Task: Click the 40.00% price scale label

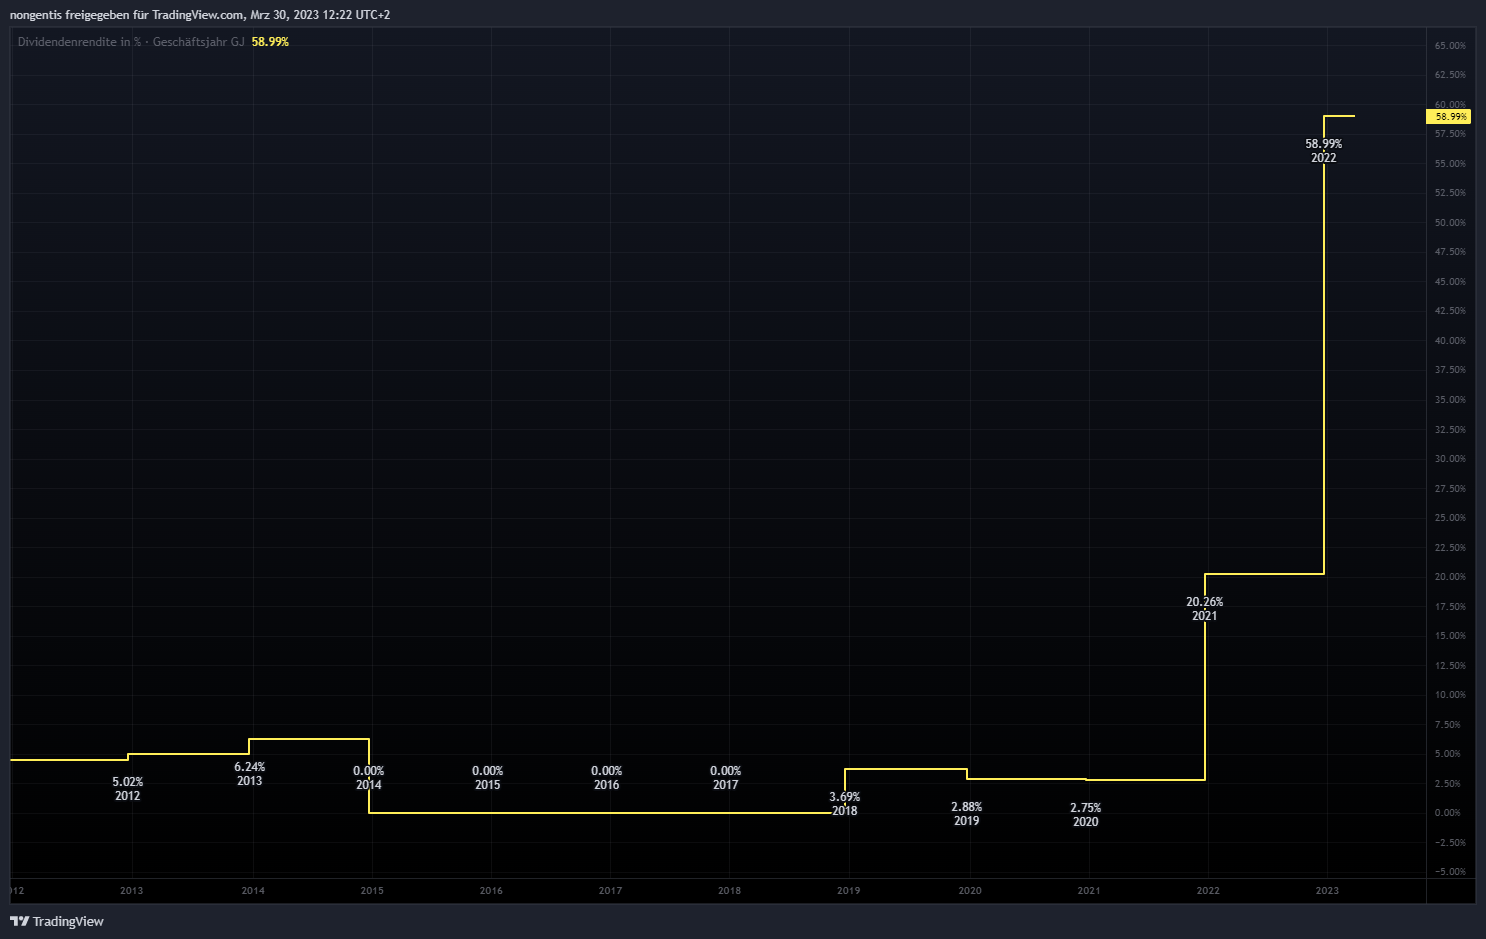Action: (1450, 341)
